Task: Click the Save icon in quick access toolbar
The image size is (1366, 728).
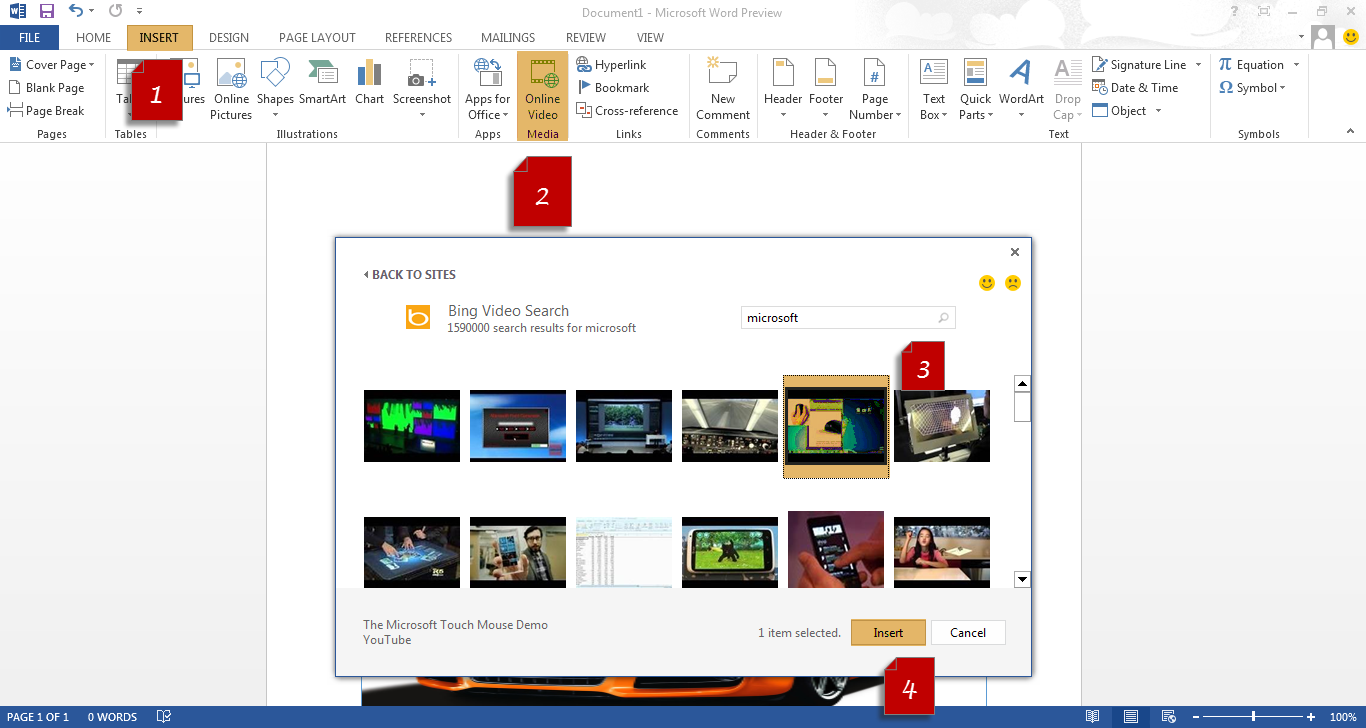Action: point(46,12)
